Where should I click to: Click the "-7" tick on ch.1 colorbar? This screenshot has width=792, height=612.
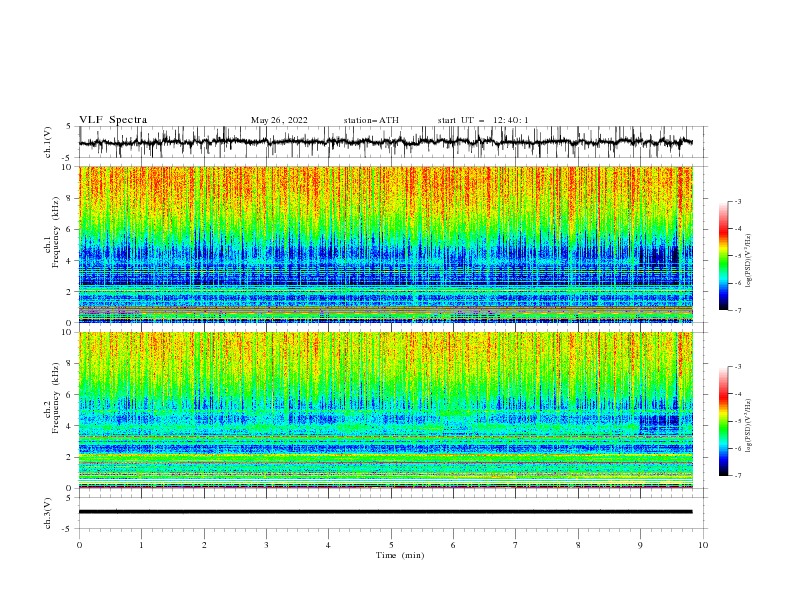737,310
